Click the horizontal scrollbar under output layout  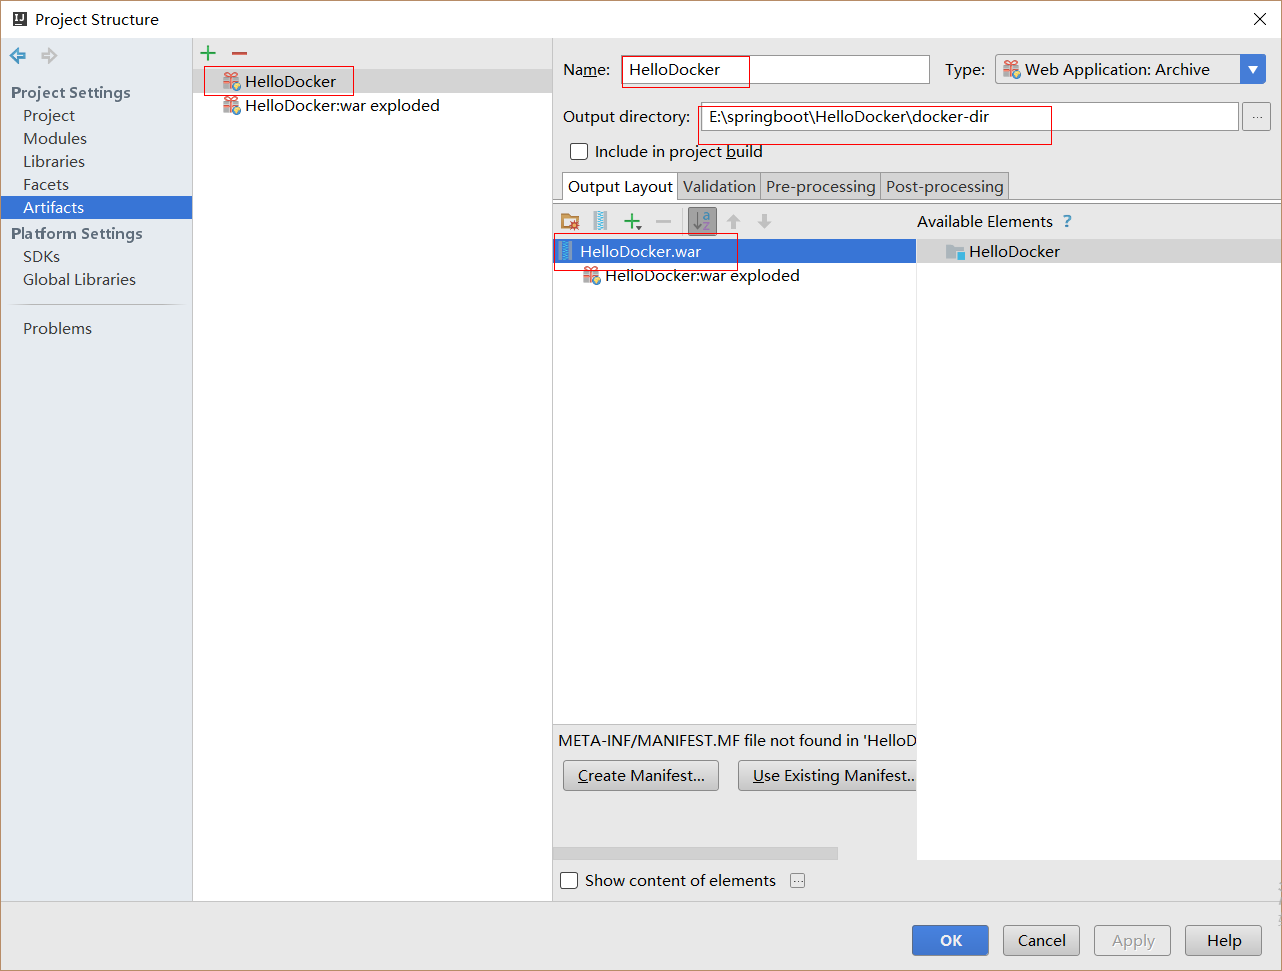point(695,853)
